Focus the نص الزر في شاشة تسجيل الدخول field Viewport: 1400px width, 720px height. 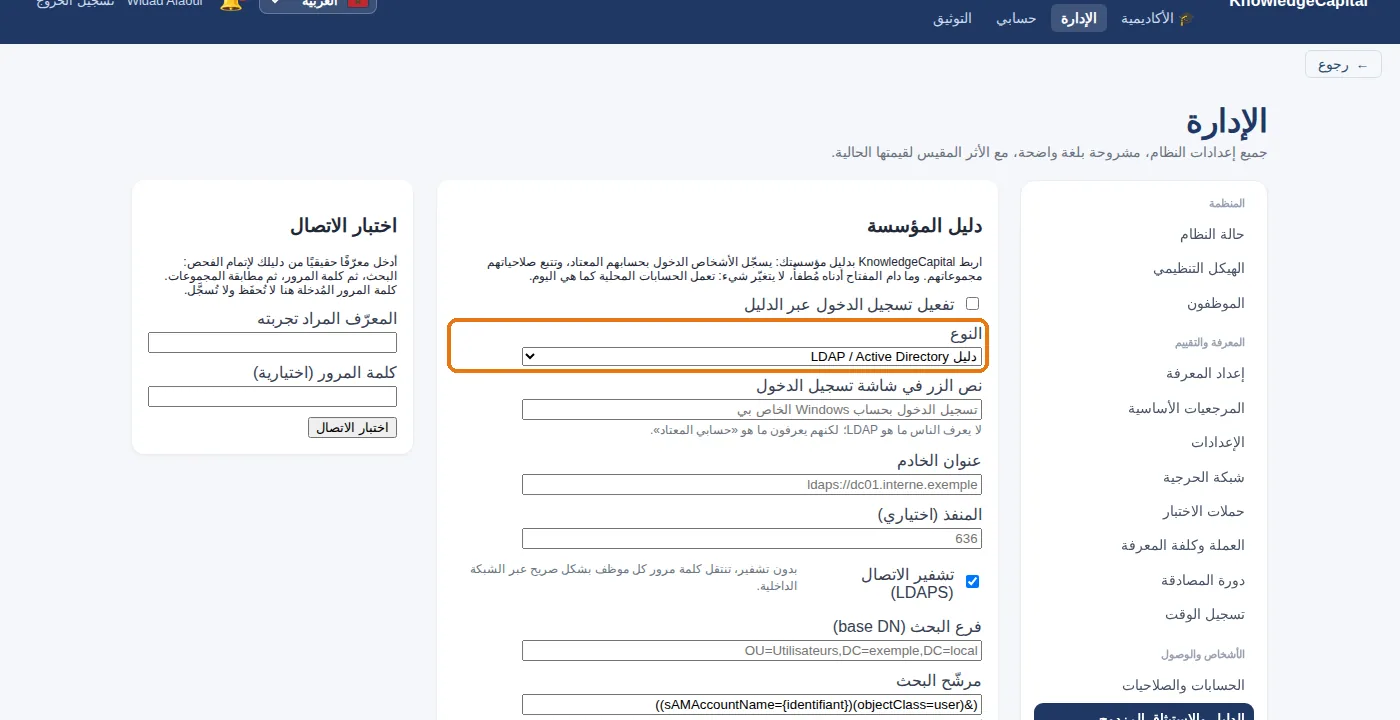click(752, 409)
